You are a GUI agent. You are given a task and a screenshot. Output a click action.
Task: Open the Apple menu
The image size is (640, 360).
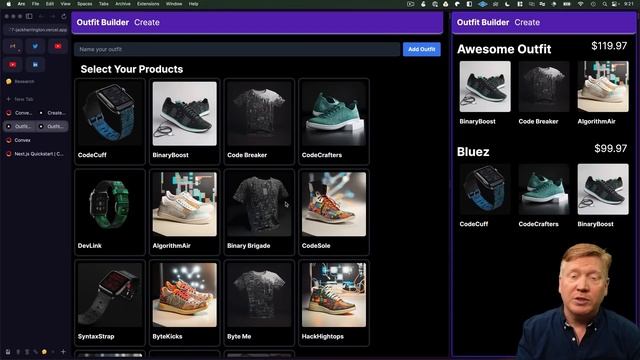click(x=8, y=4)
